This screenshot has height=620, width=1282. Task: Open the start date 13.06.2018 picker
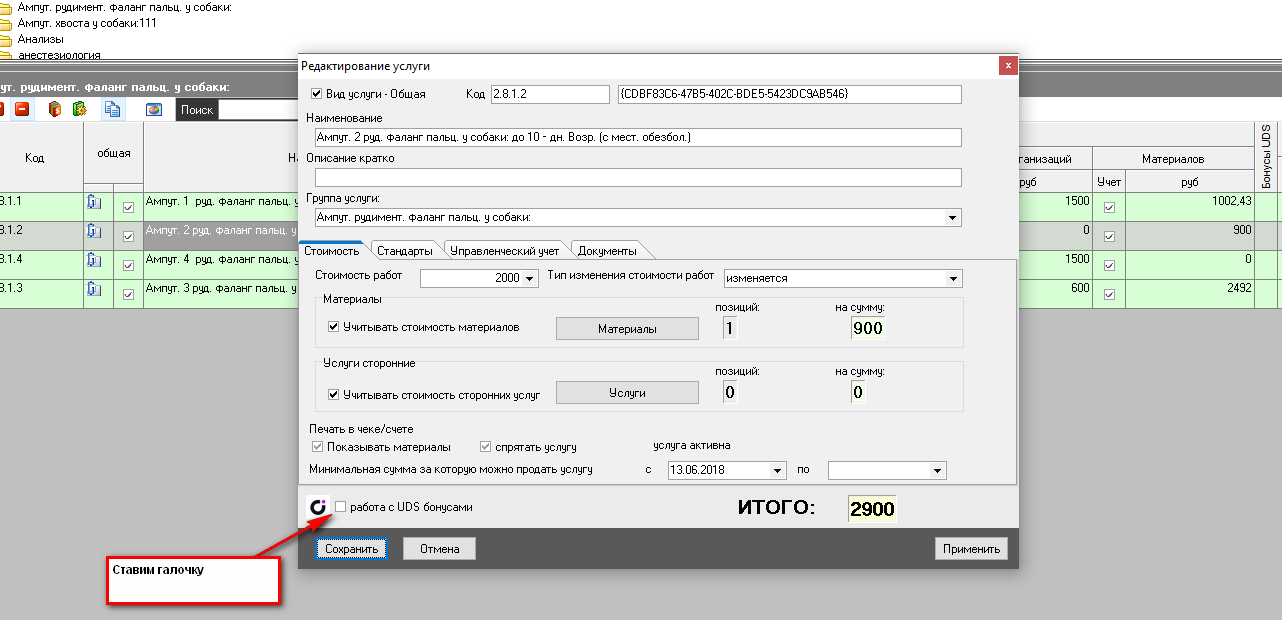(777, 470)
